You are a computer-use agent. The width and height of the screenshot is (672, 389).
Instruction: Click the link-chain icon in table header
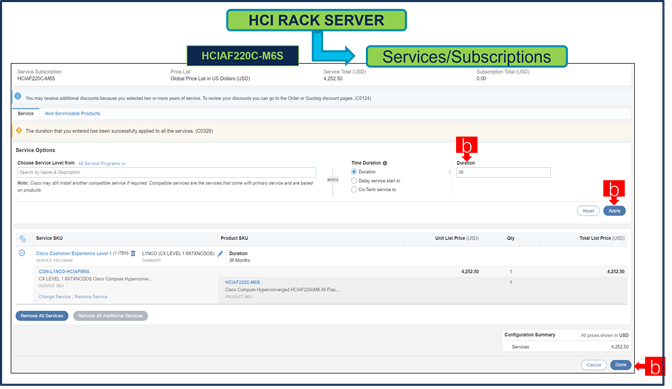23,240
